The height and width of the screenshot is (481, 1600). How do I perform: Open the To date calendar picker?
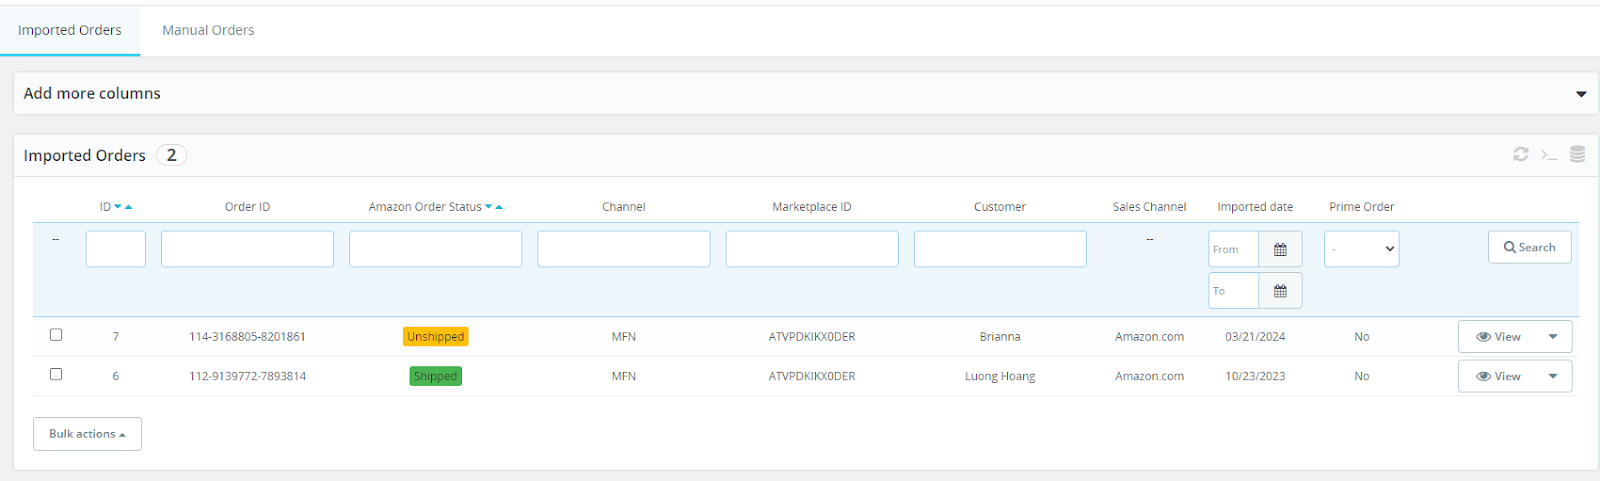(x=1280, y=291)
